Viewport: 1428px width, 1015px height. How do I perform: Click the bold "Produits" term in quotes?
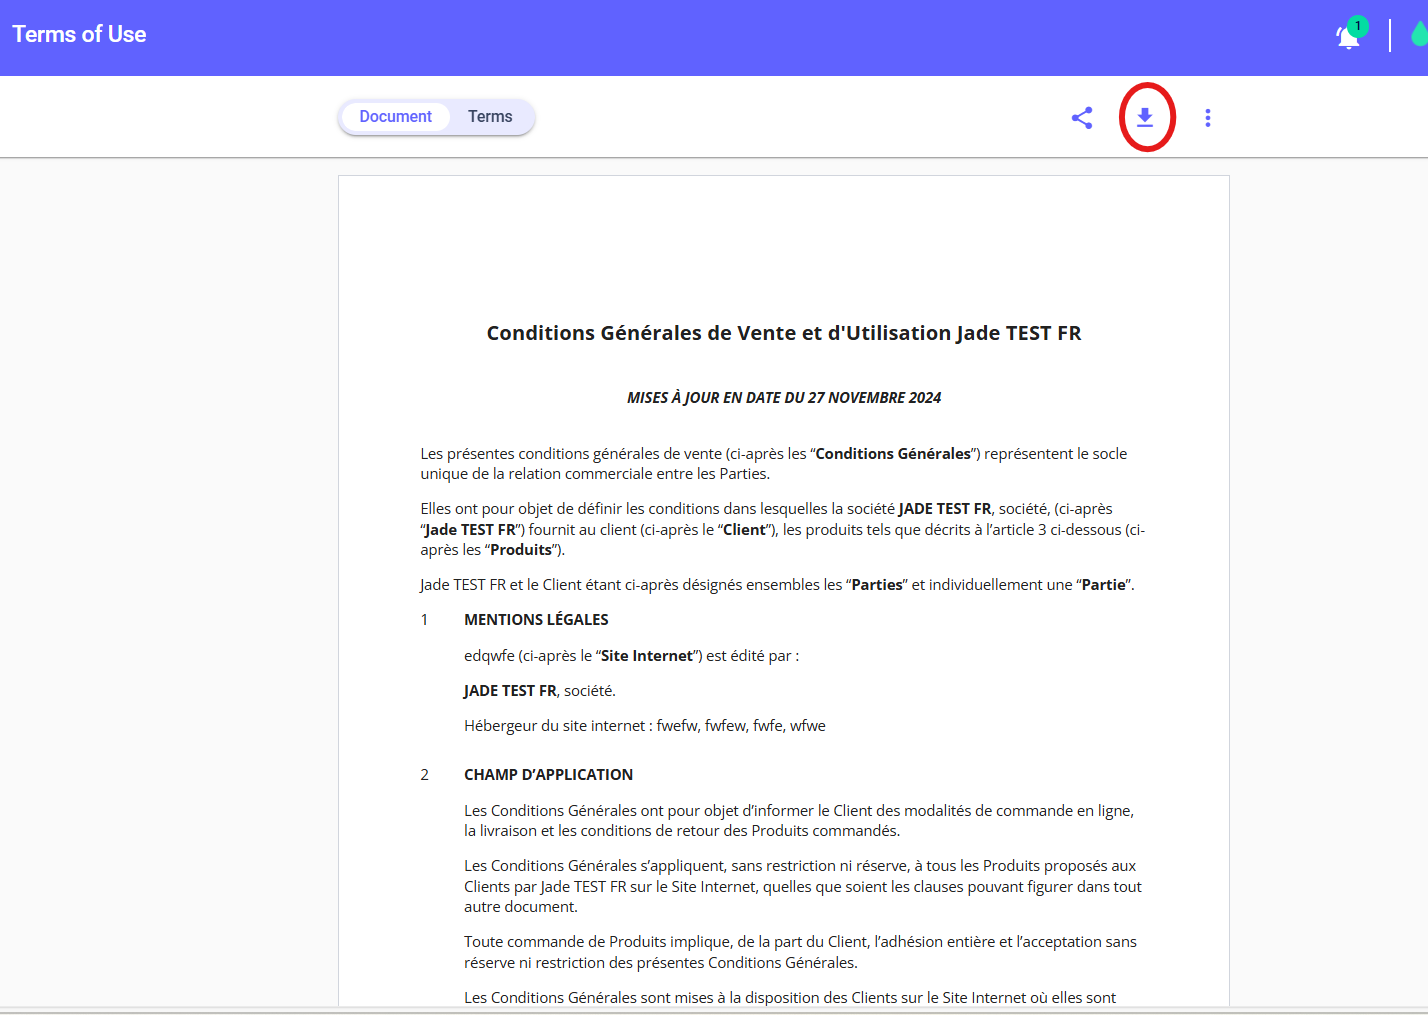(x=521, y=550)
